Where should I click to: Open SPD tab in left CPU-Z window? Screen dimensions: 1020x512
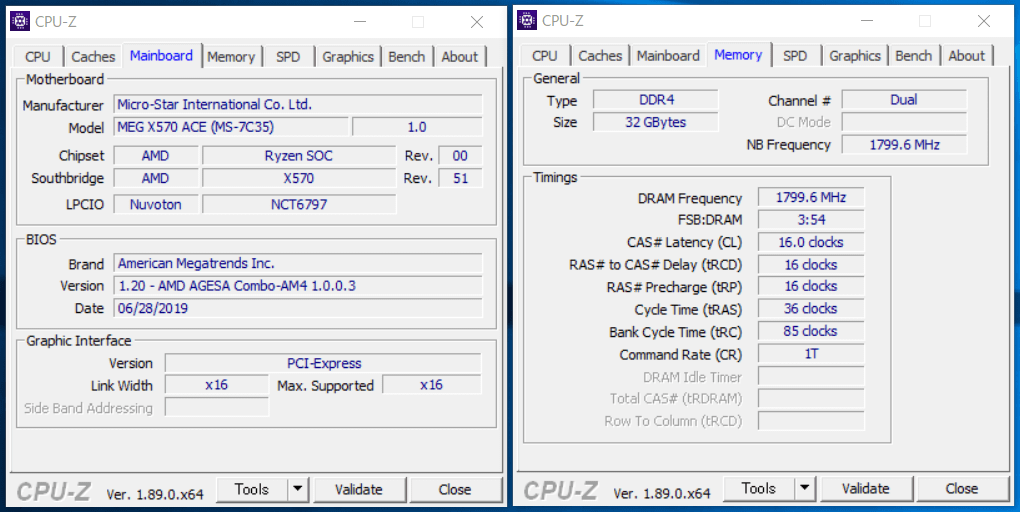point(288,57)
